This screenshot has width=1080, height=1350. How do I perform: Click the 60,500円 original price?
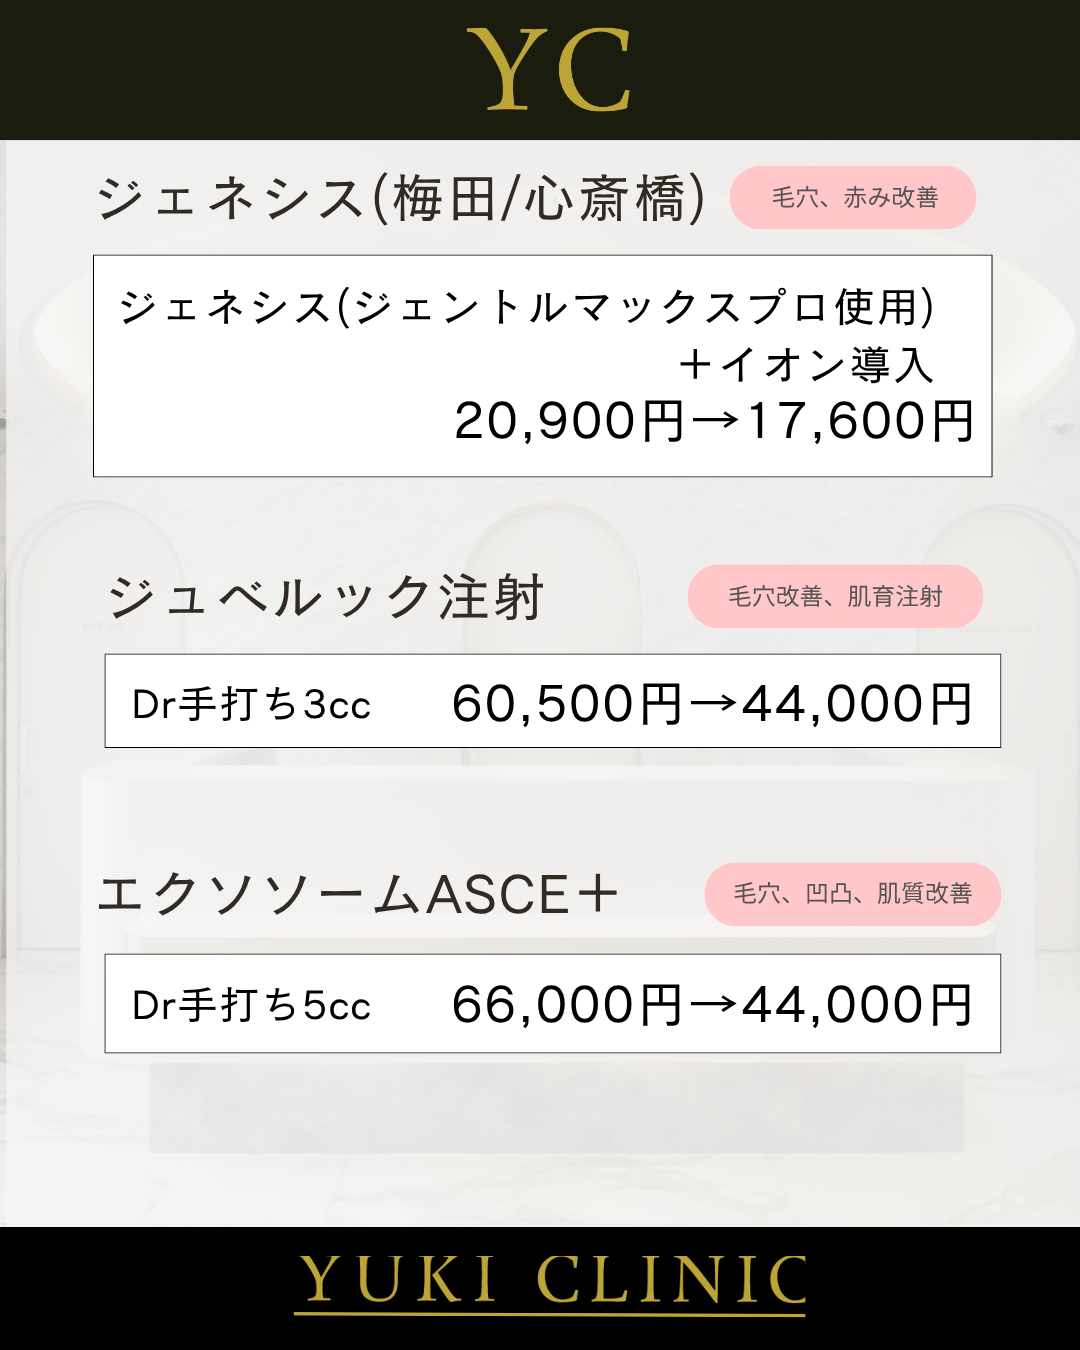tap(567, 704)
